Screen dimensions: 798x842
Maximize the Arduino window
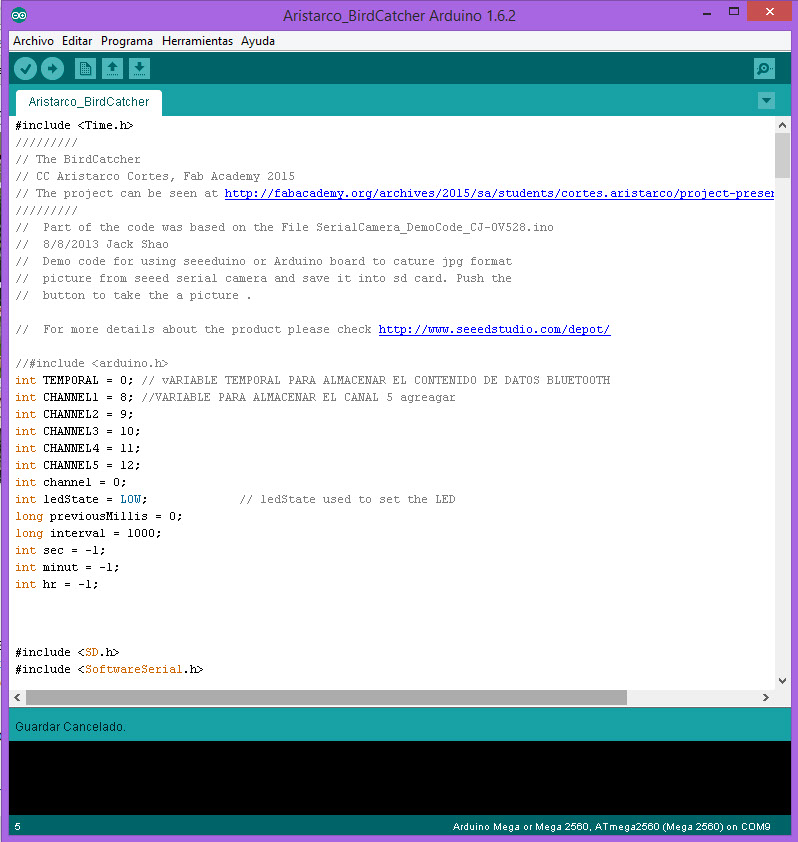[734, 12]
